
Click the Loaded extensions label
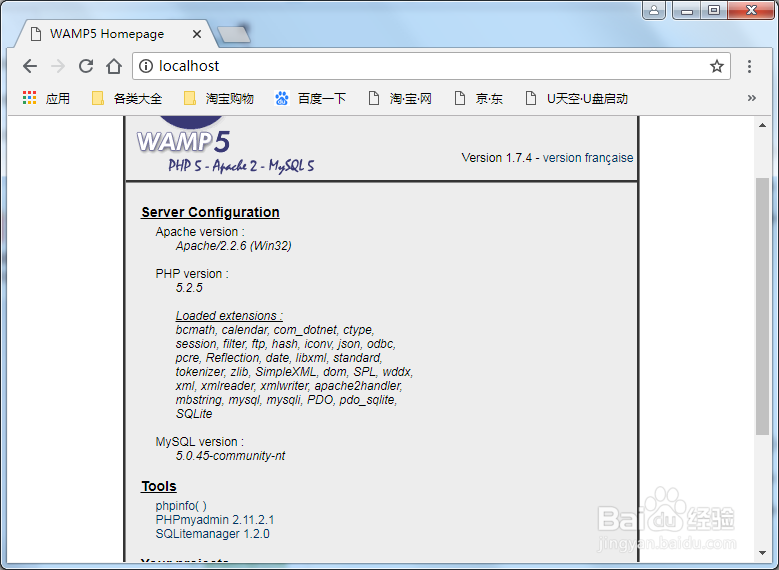pyautogui.click(x=229, y=316)
